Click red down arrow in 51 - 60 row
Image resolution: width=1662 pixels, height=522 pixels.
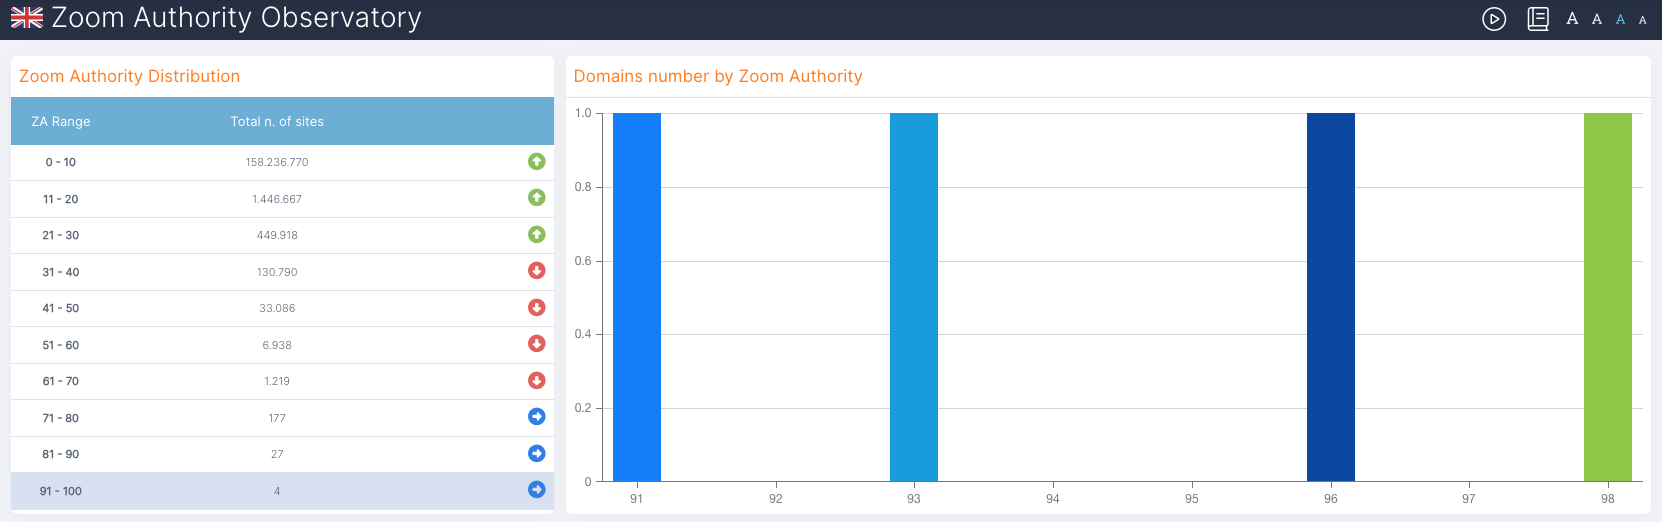[537, 344]
